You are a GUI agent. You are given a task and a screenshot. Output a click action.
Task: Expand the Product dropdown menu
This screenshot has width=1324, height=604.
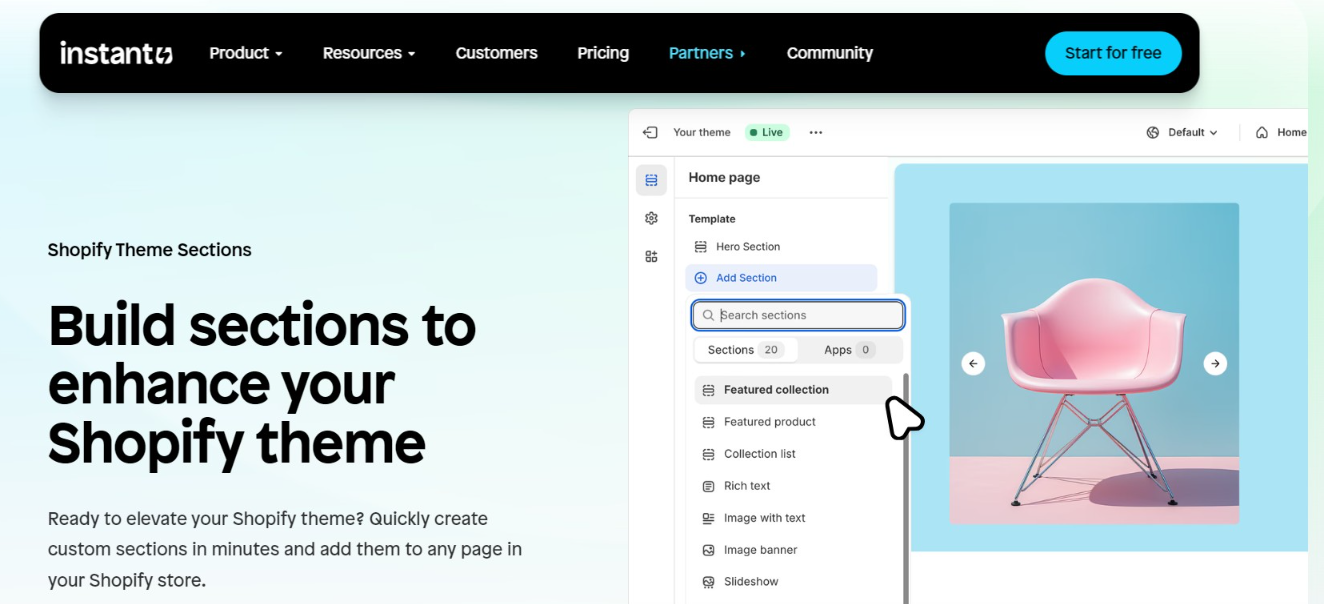click(x=246, y=53)
